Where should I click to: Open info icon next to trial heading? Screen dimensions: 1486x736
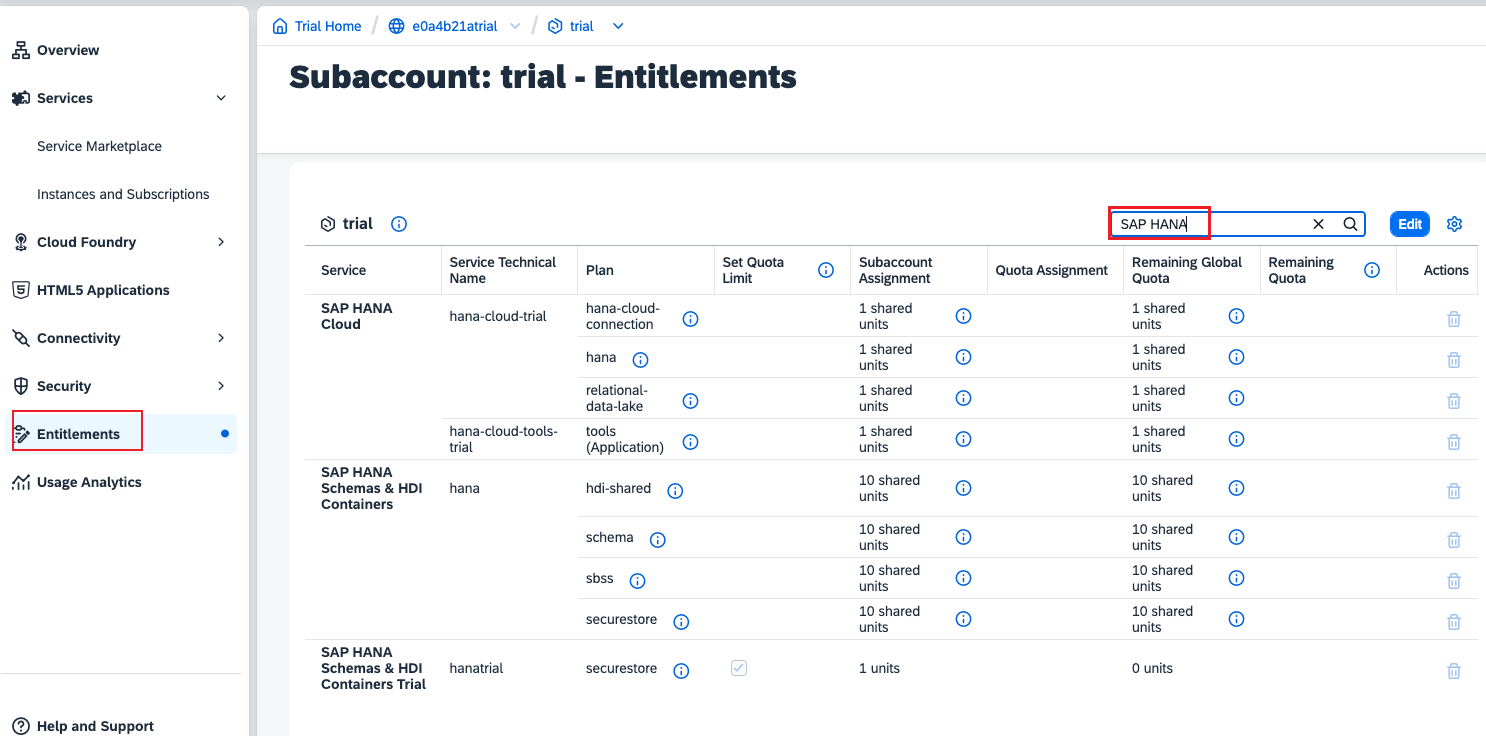click(x=399, y=224)
